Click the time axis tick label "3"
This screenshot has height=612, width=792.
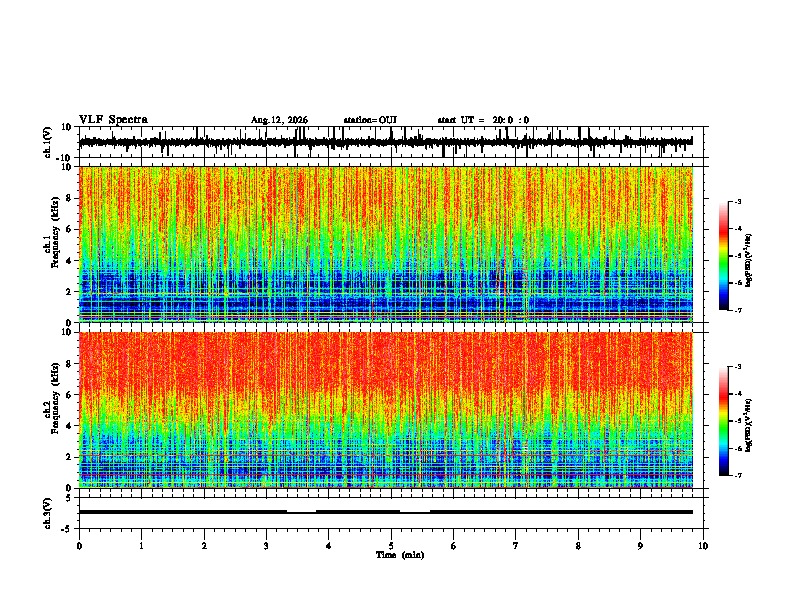tap(266, 546)
